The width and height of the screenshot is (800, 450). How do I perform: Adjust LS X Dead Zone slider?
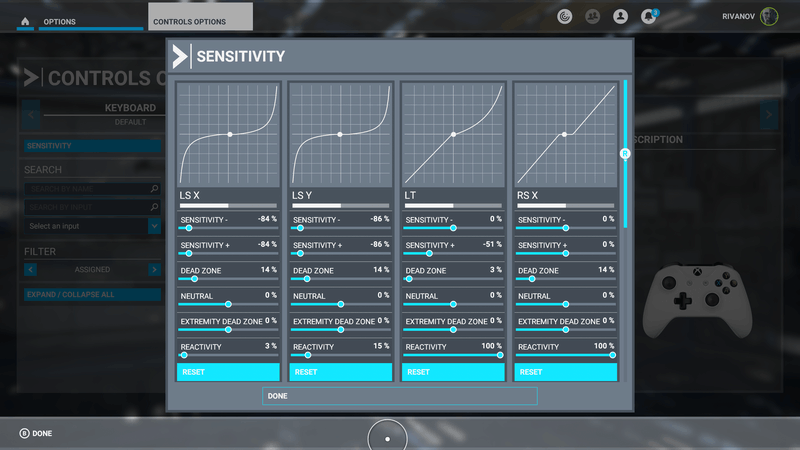point(228,279)
